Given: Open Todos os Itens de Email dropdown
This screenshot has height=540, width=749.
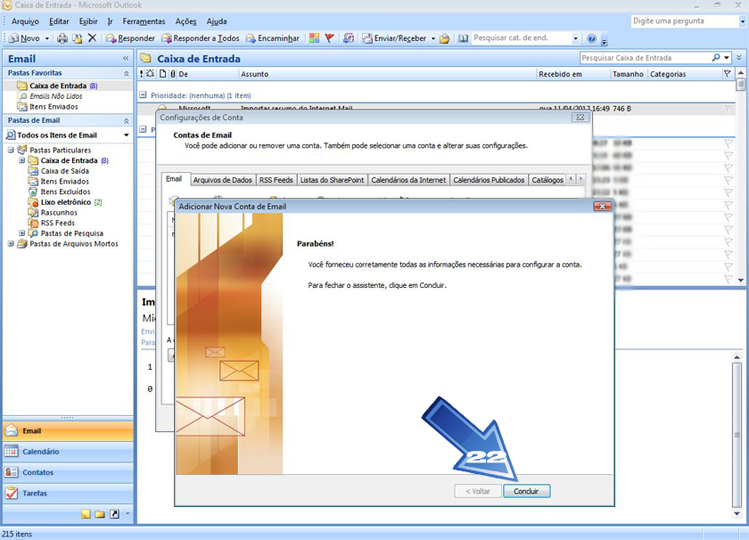Looking at the screenshot, I should pyautogui.click(x=126, y=135).
